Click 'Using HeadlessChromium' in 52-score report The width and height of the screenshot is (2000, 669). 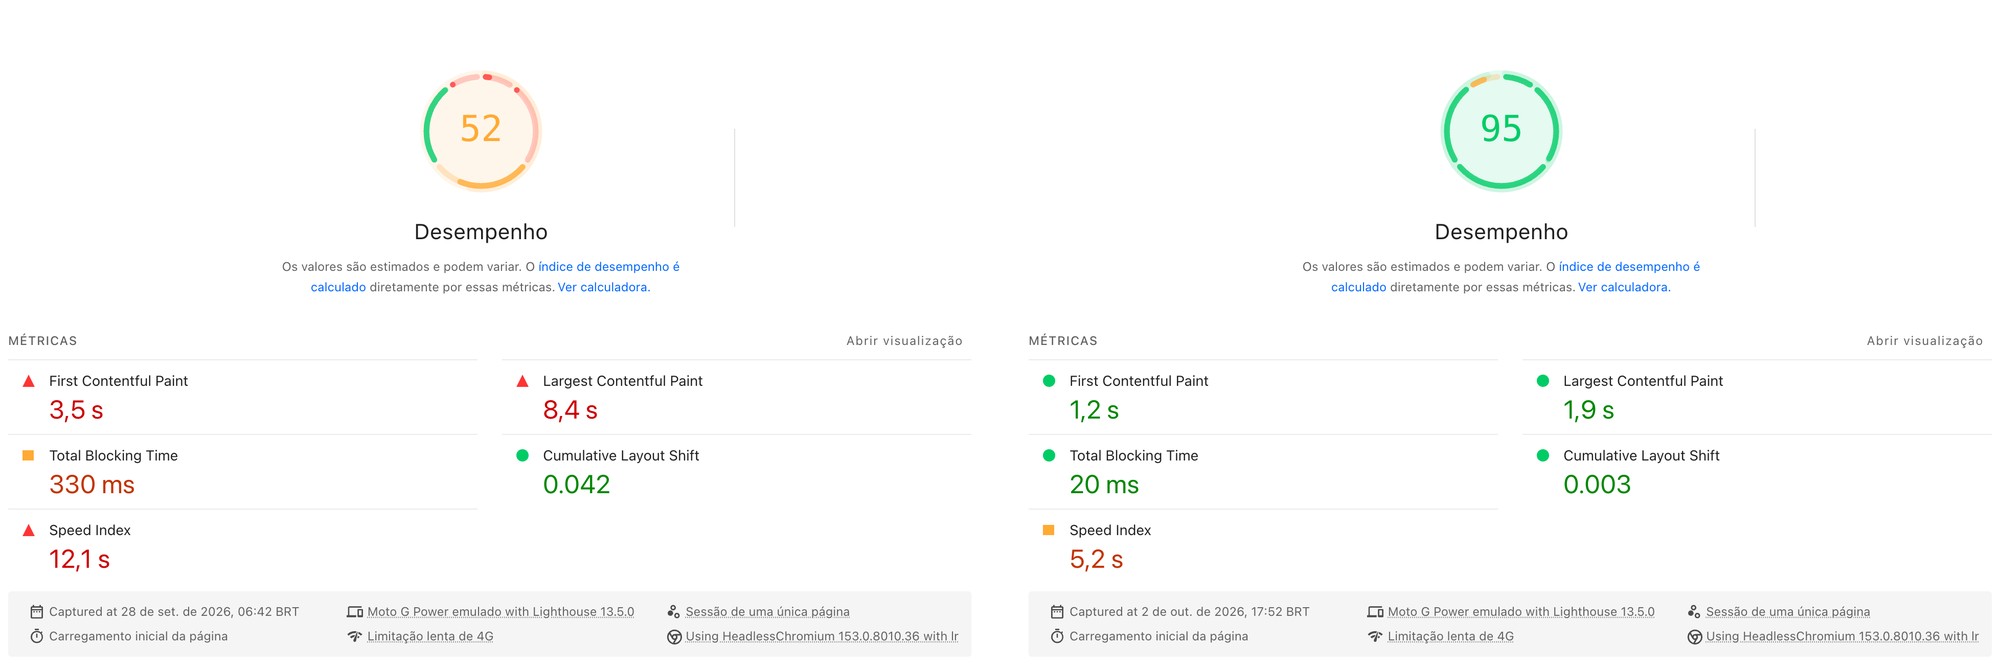[x=822, y=637]
